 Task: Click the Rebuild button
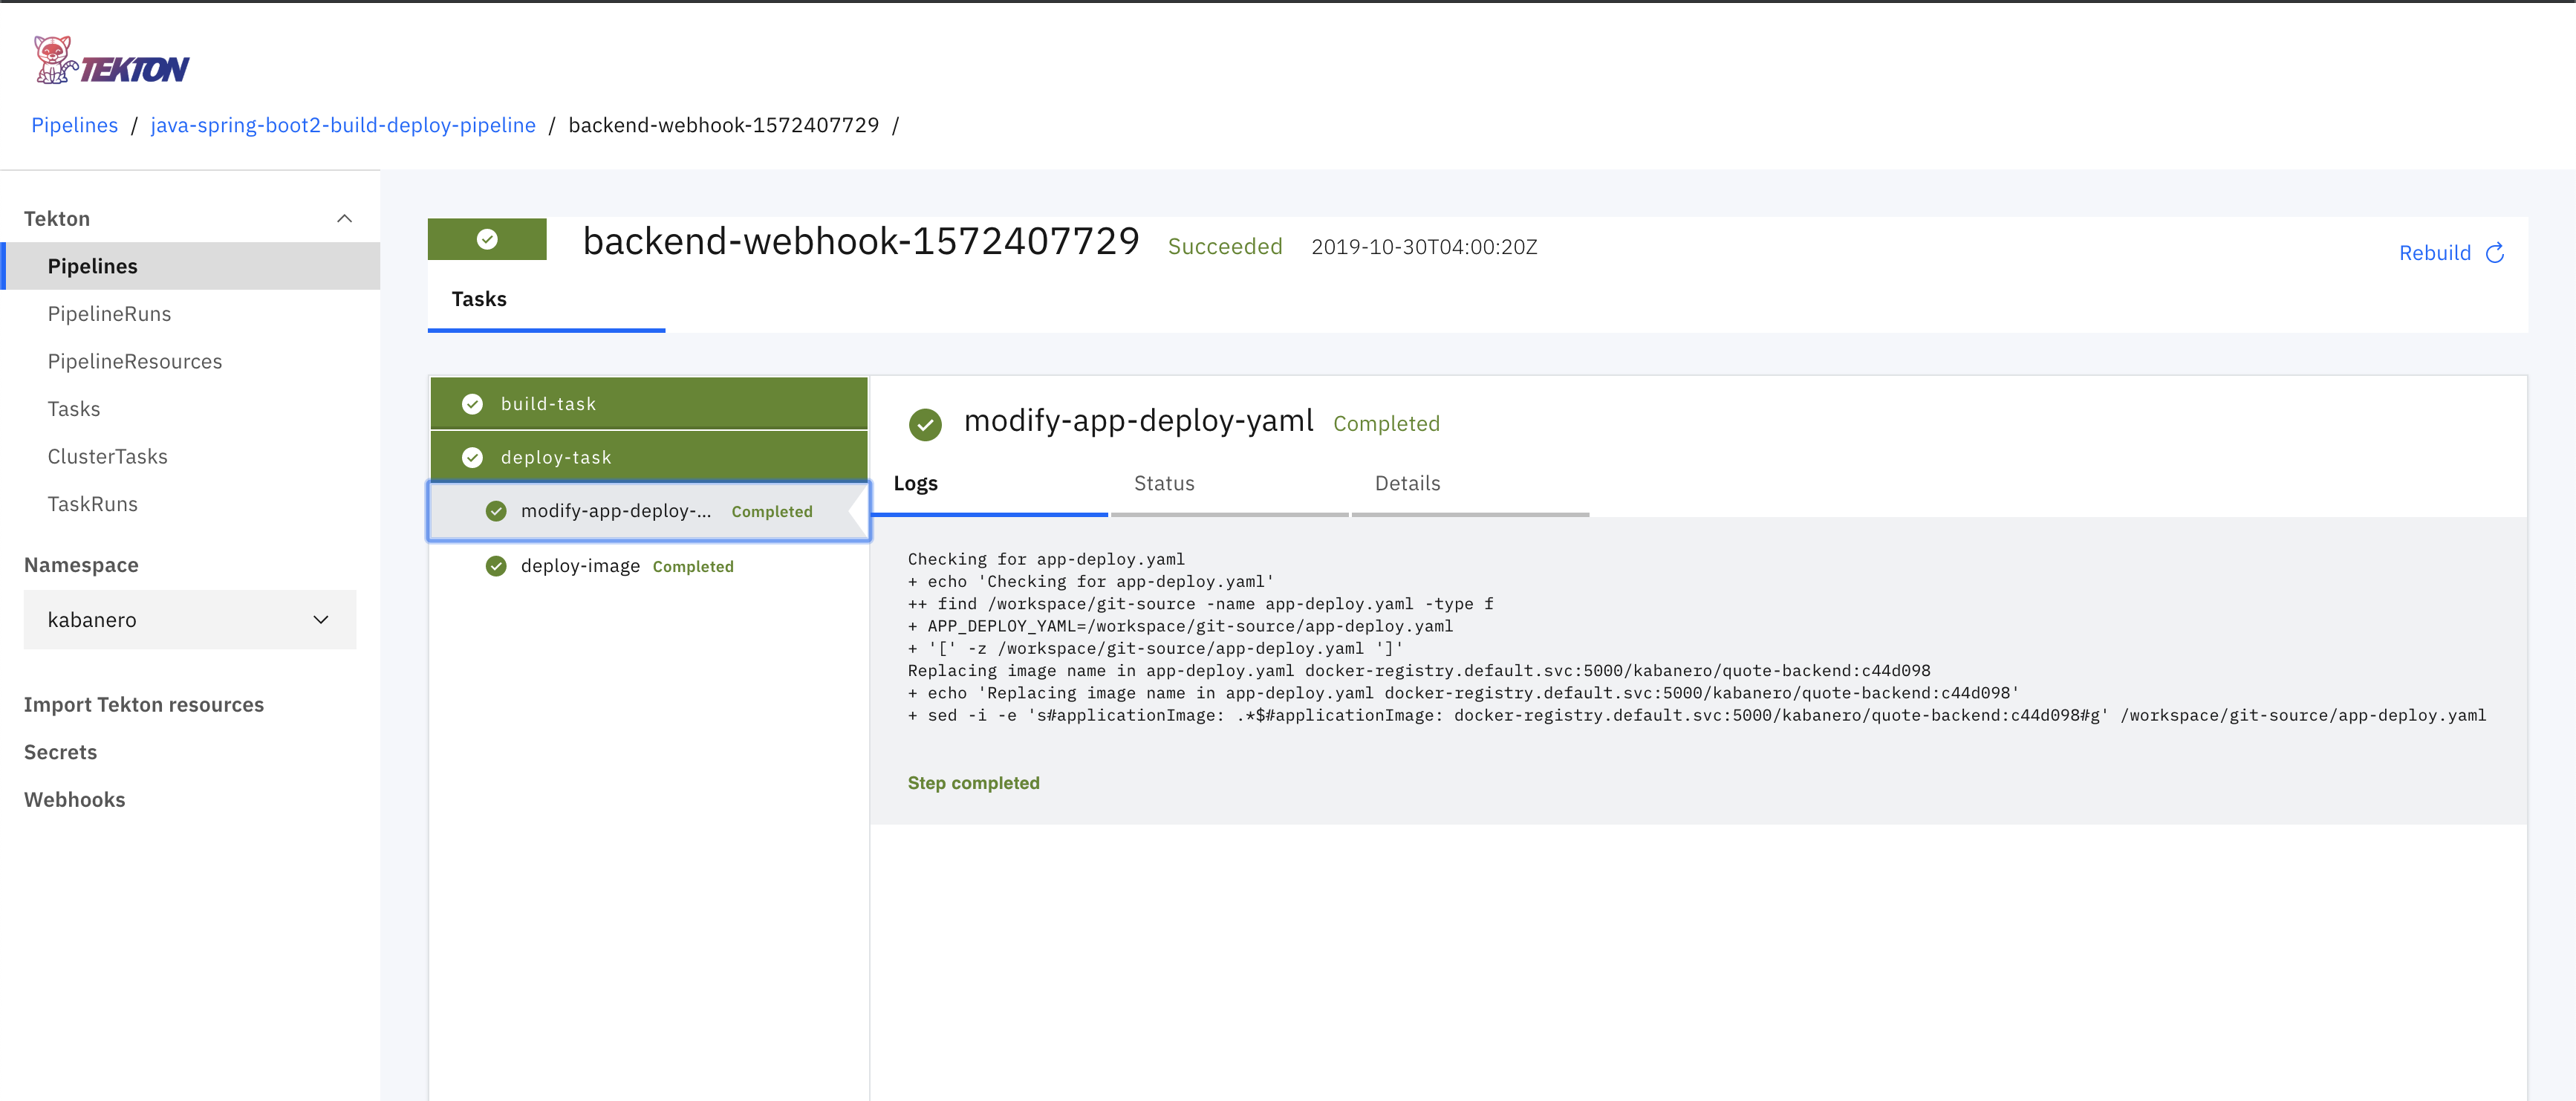click(x=2452, y=253)
